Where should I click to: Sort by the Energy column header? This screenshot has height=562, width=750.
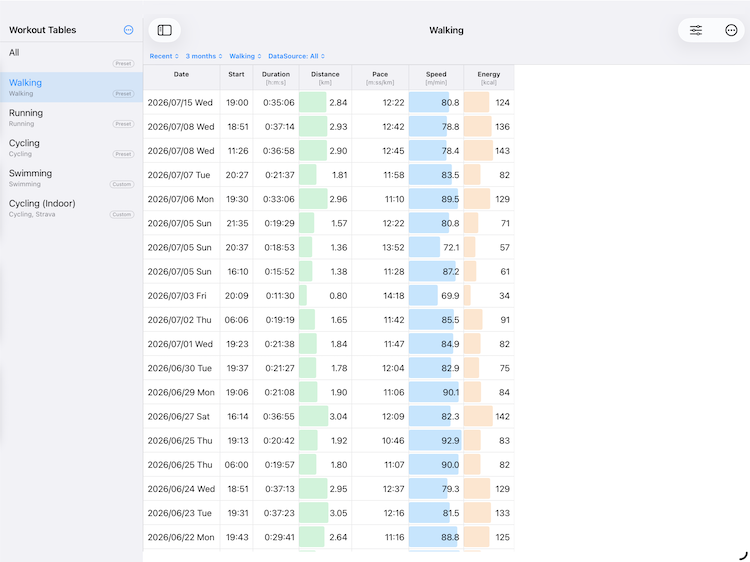point(489,77)
